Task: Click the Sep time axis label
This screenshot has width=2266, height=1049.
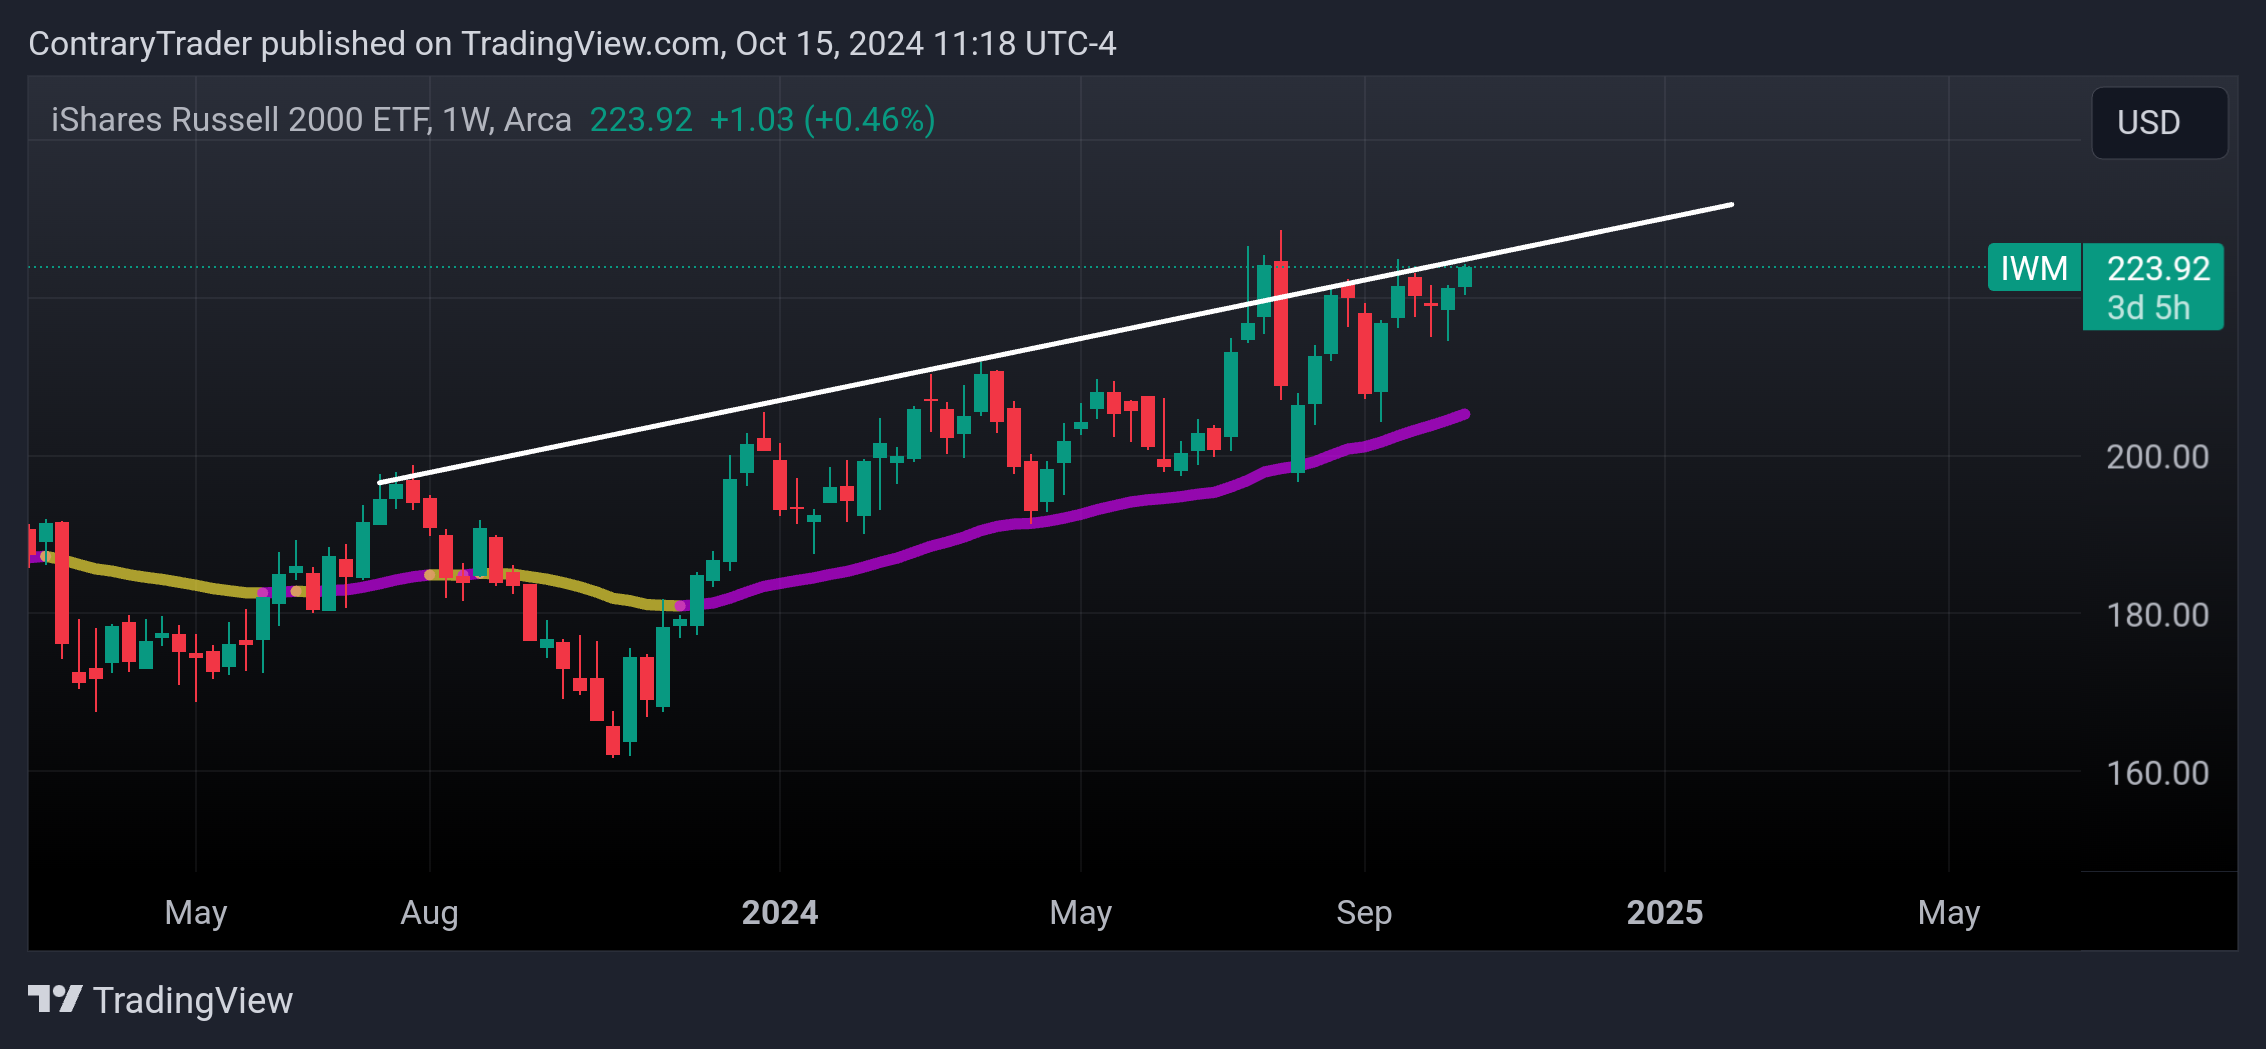Action: pyautogui.click(x=1364, y=913)
